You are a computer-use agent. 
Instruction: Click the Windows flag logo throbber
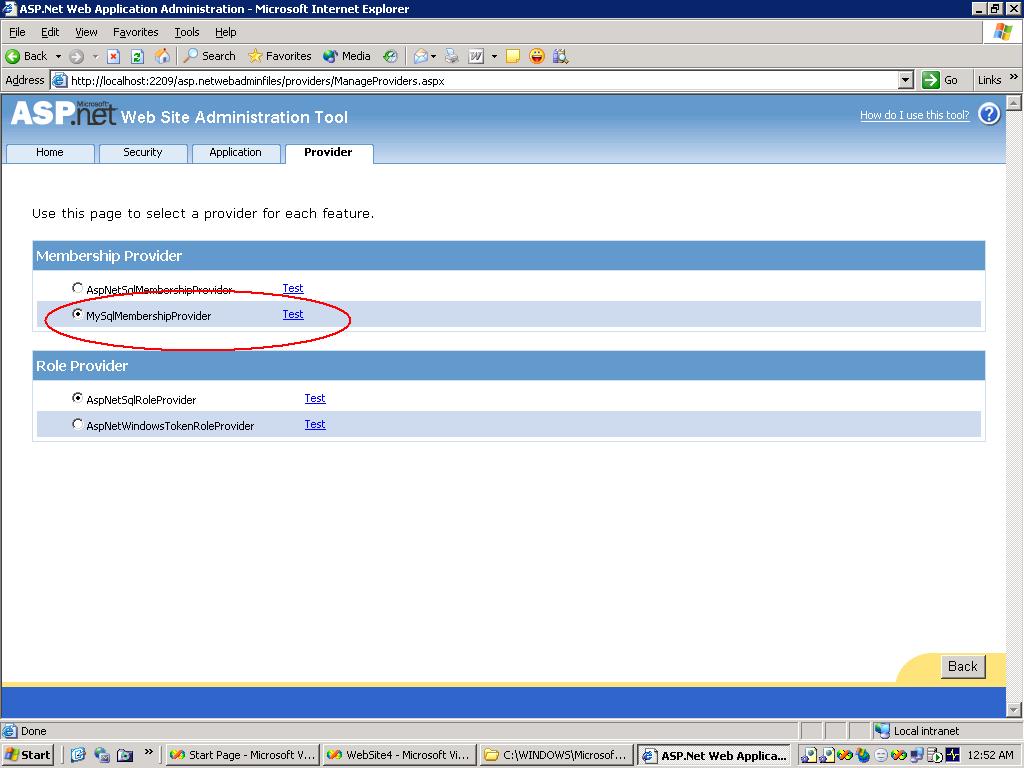coord(1003,32)
